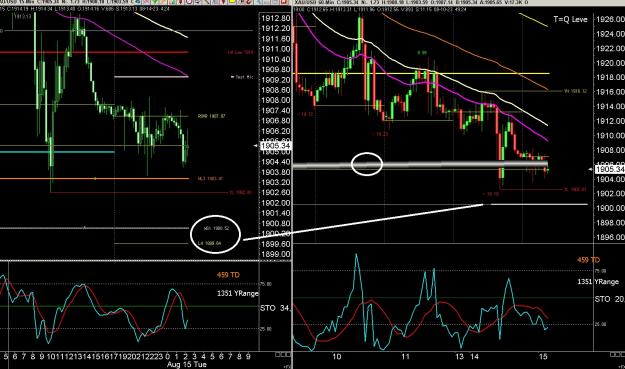Select 1351 YRange text in right indicator panel
The height and width of the screenshot is (369, 625).
click(598, 282)
